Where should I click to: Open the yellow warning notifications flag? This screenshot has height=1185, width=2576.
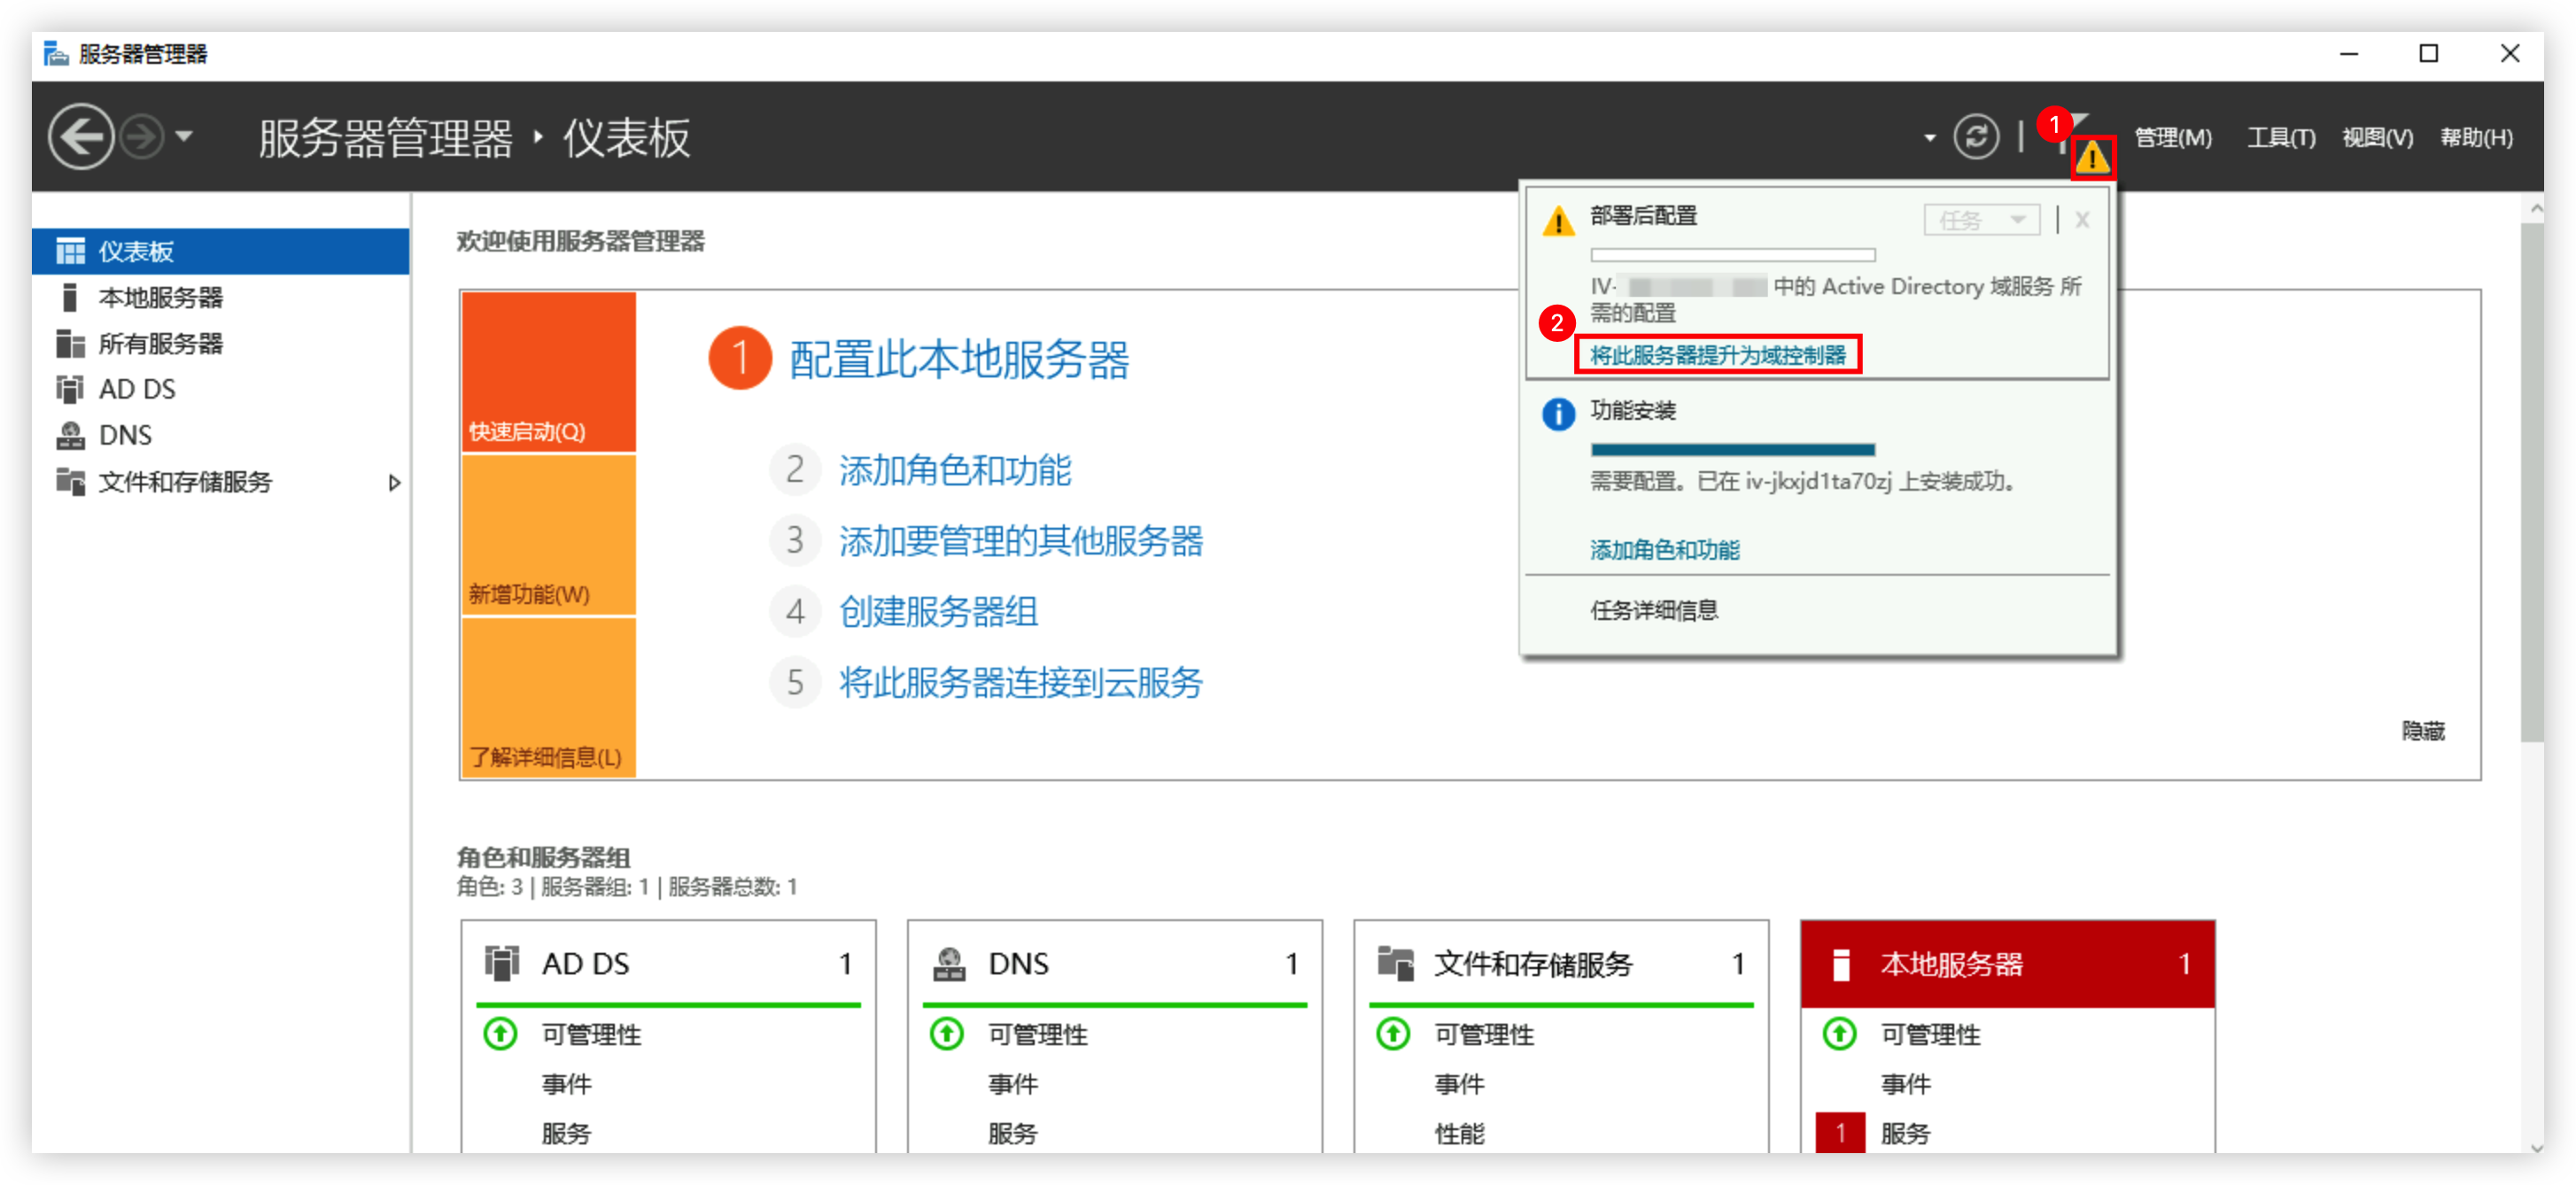click(x=2092, y=157)
